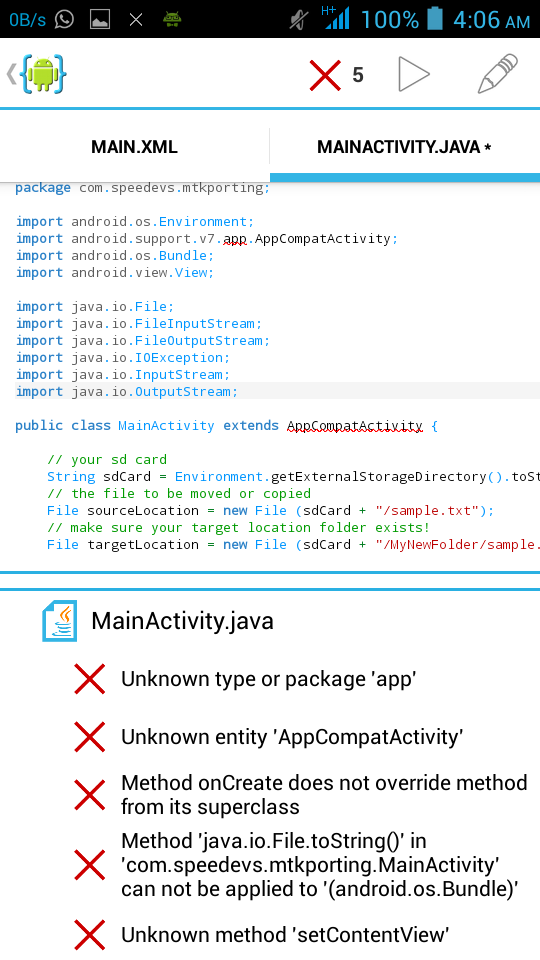This screenshot has width=540, height=960.
Task: Tap underlined AppCompatActivity in class declaration
Action: tap(354, 426)
